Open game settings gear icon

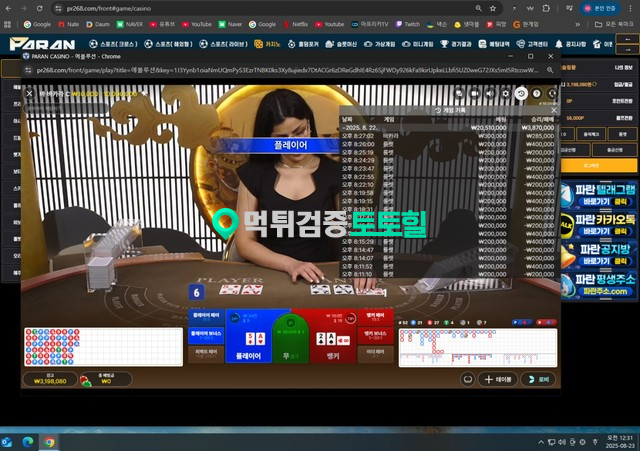pos(506,93)
